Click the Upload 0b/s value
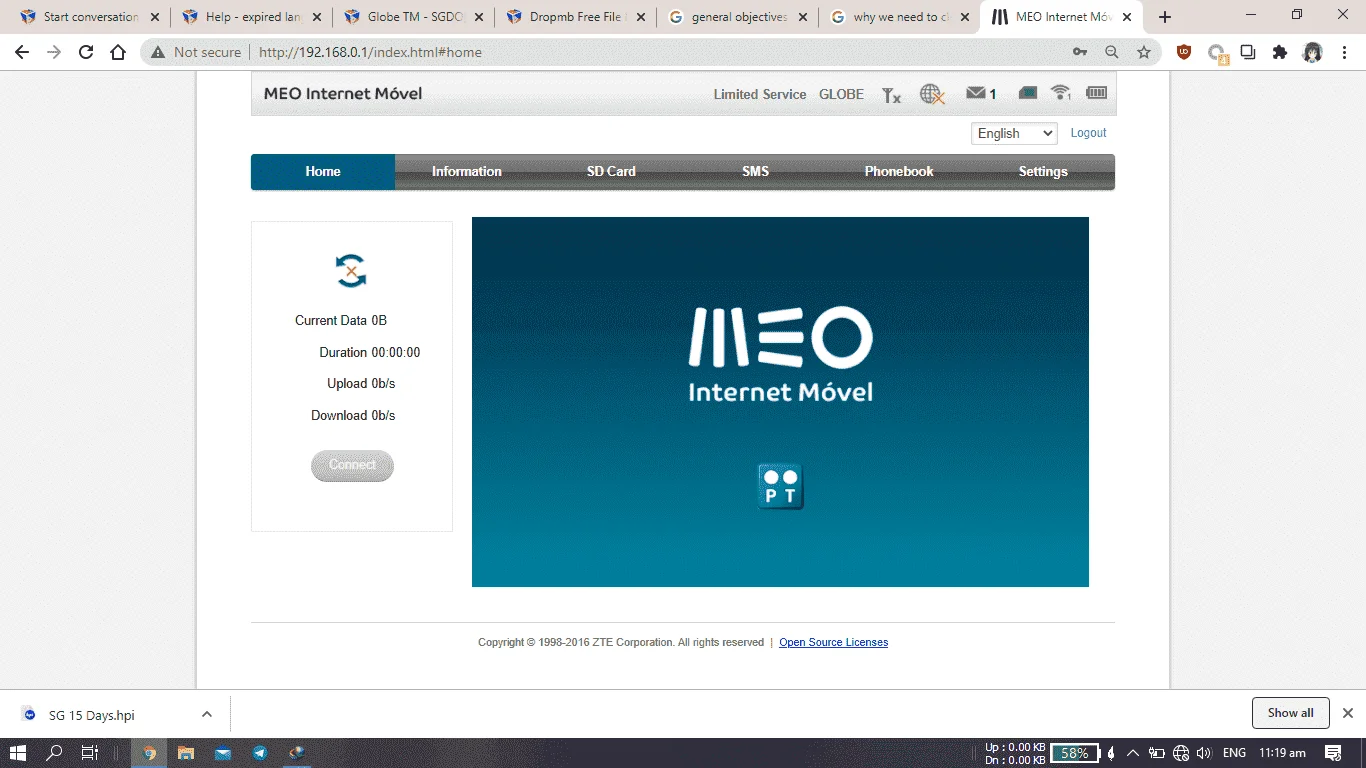Screen dimensions: 1366x768 click(384, 384)
